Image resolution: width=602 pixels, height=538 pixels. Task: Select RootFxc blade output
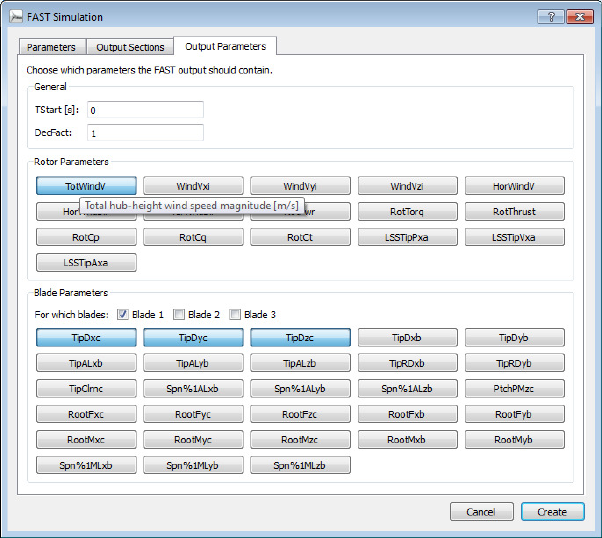coord(86,414)
